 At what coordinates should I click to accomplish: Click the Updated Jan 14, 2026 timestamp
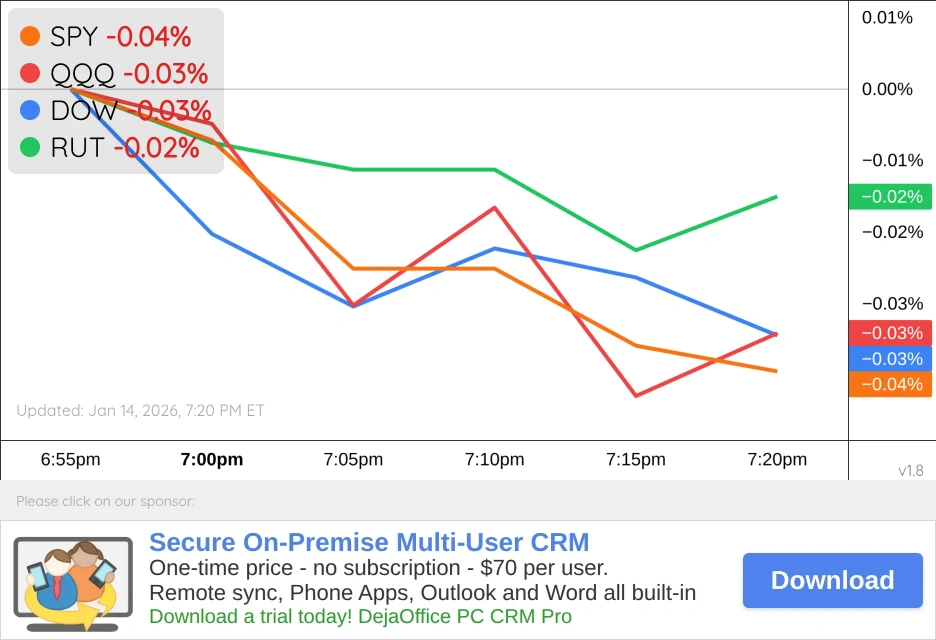pos(141,410)
